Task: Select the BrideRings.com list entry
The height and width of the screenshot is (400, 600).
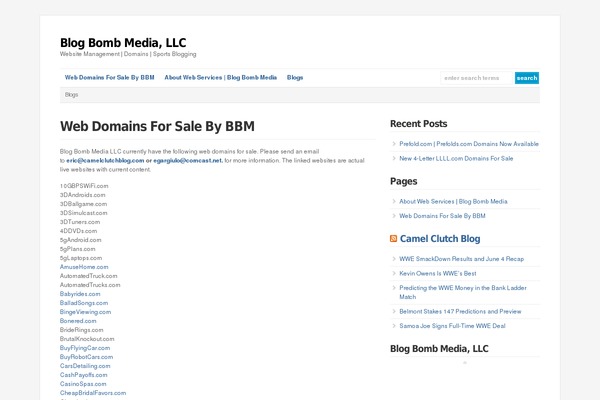Action: [x=82, y=330]
